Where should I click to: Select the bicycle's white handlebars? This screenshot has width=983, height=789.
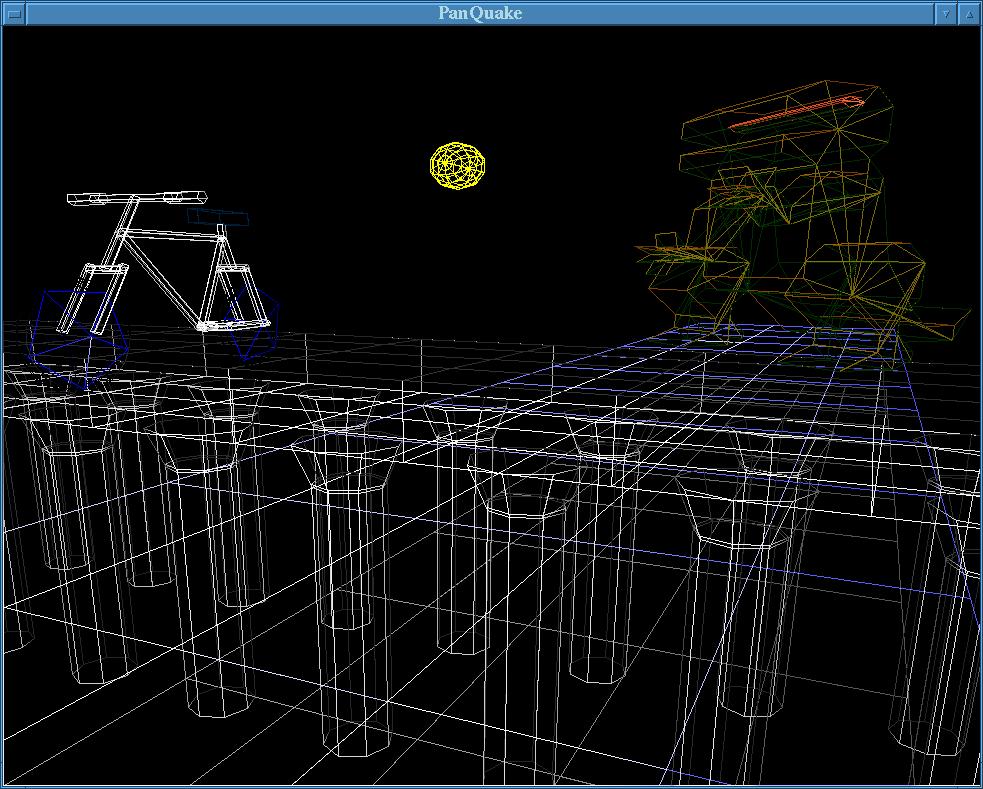(x=135, y=198)
